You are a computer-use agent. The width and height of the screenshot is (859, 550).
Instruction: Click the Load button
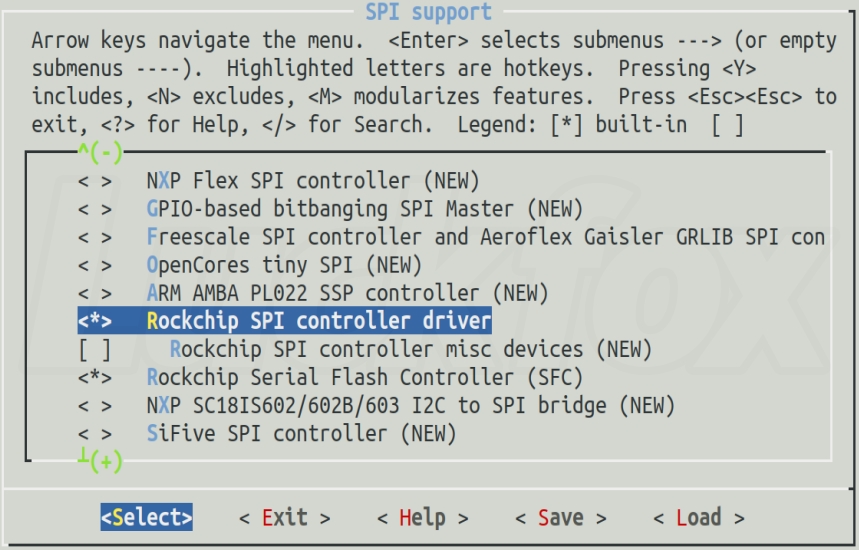coord(698,517)
